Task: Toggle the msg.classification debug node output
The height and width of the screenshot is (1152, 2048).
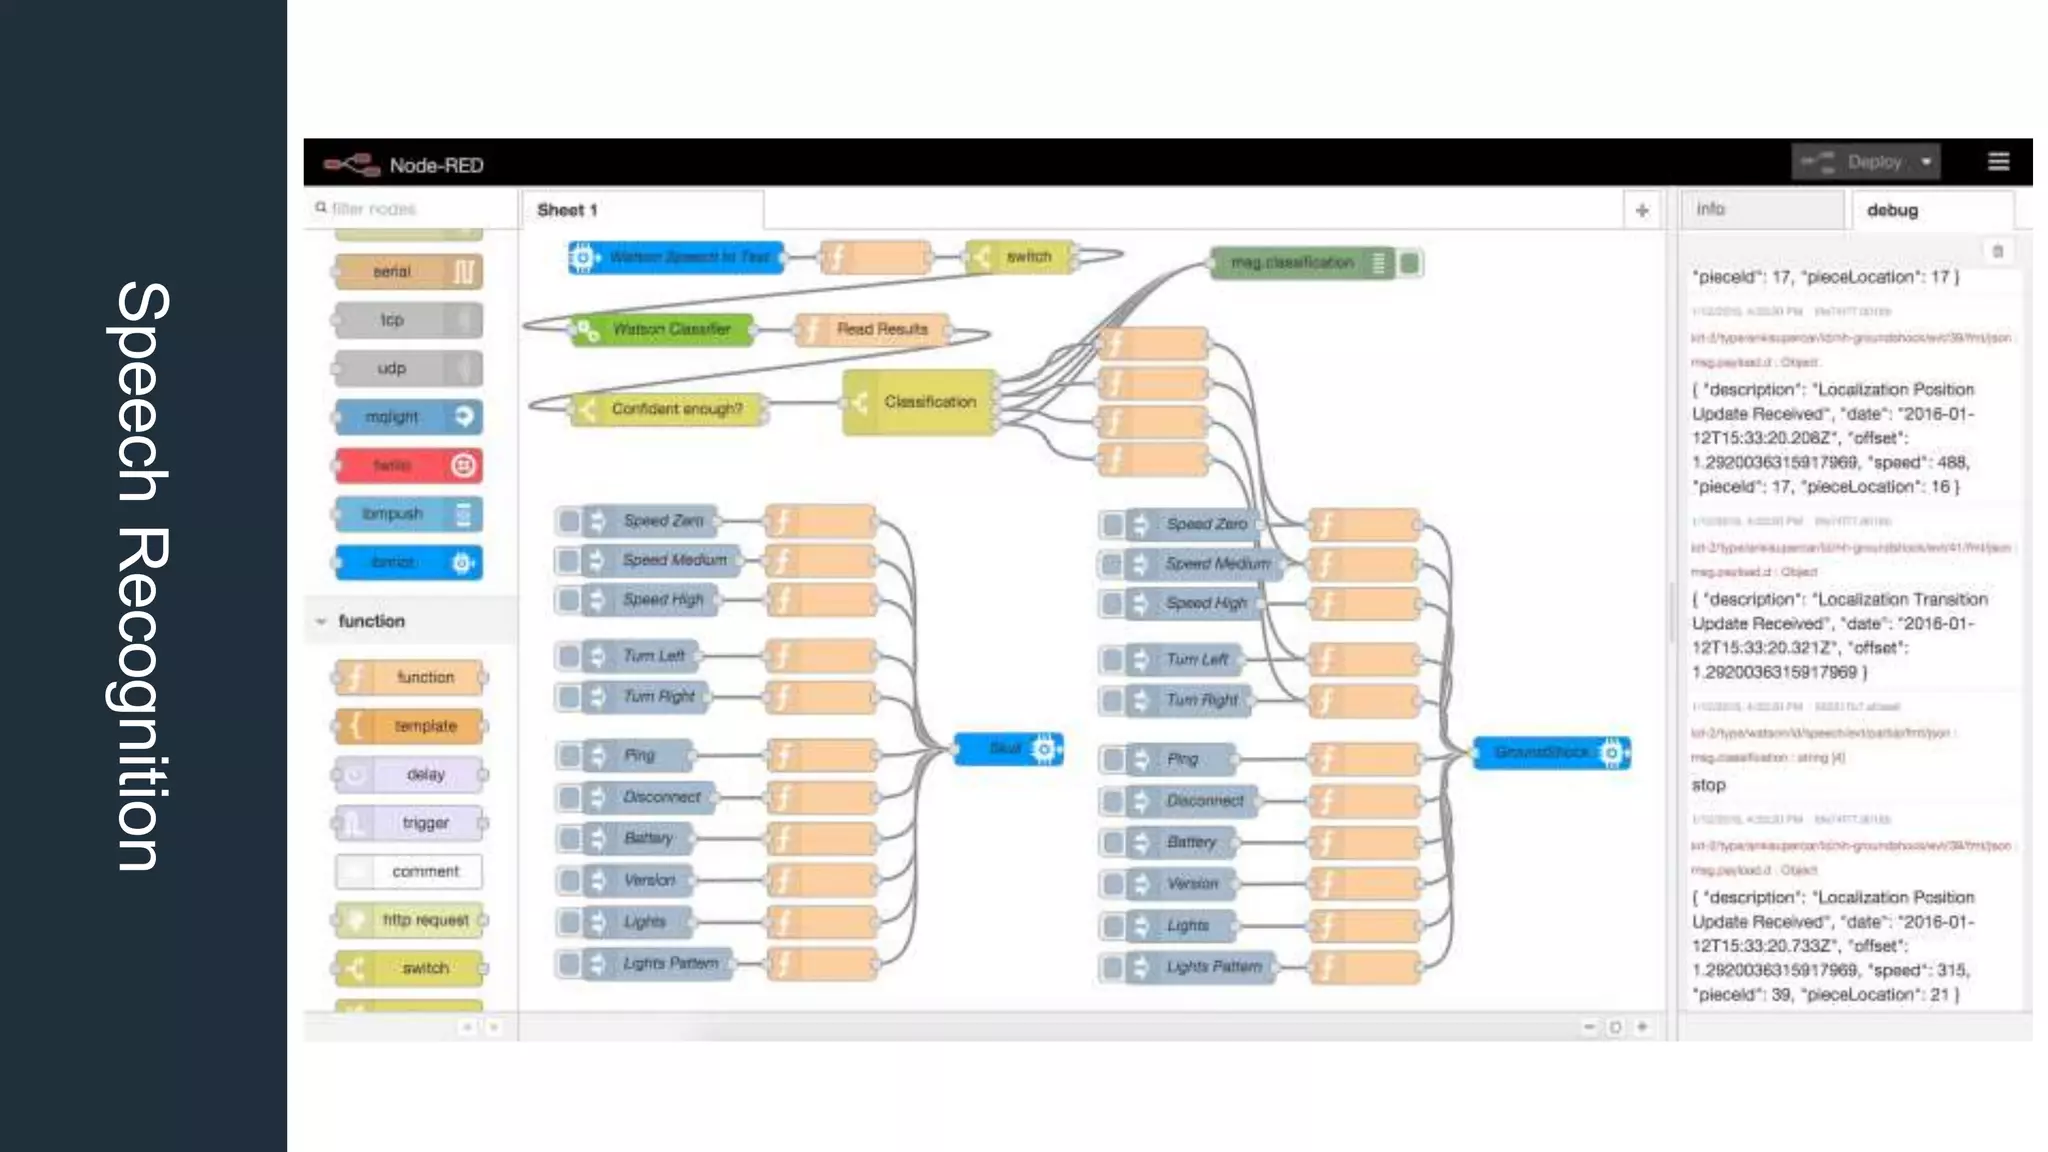Action: (x=1410, y=263)
